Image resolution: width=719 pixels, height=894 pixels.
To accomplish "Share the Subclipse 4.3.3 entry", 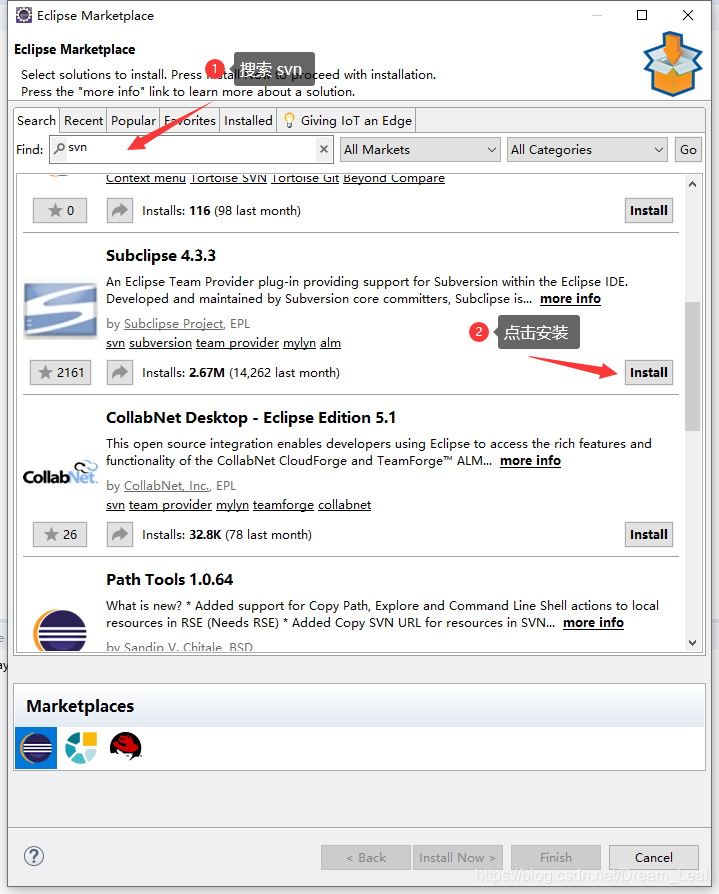I will pyautogui.click(x=120, y=372).
